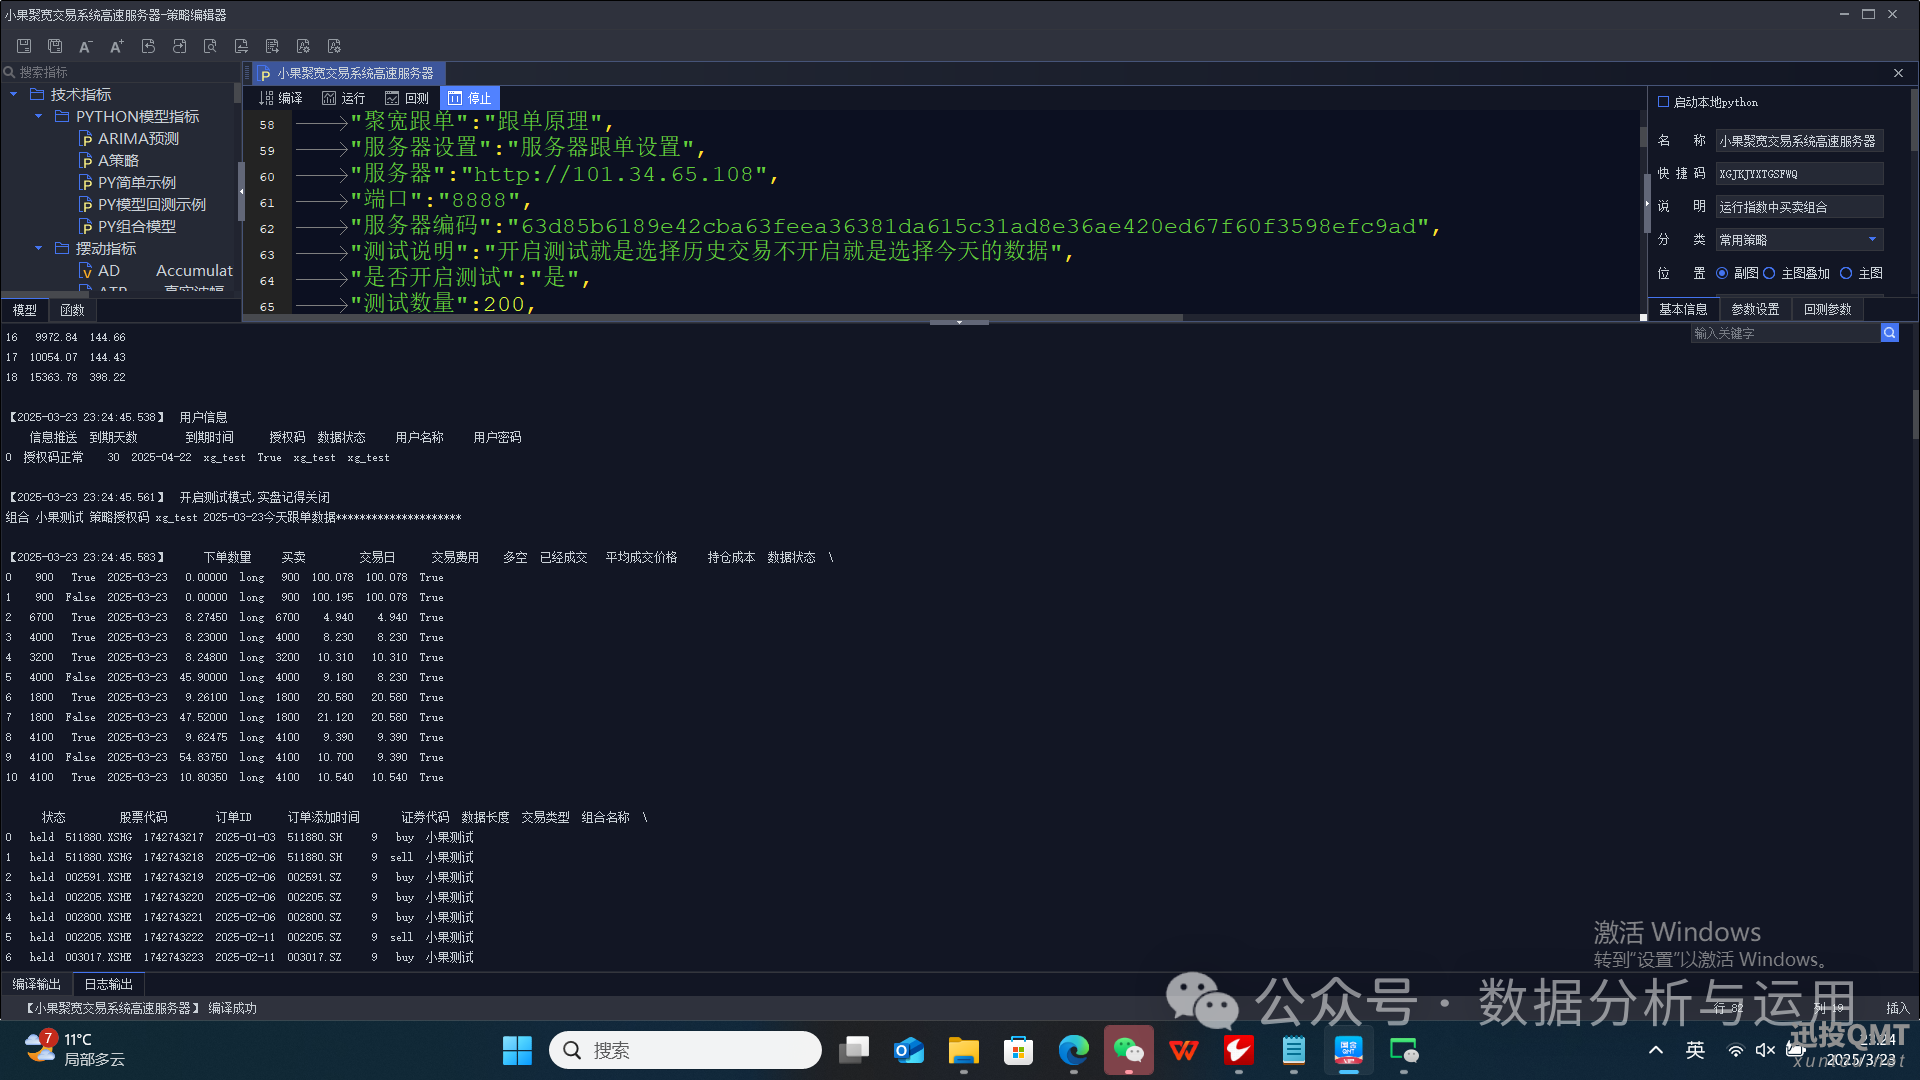This screenshot has height=1080, width=1920.
Task: Click the last document-with-gear icon in toolbar
Action: pyautogui.click(x=334, y=46)
